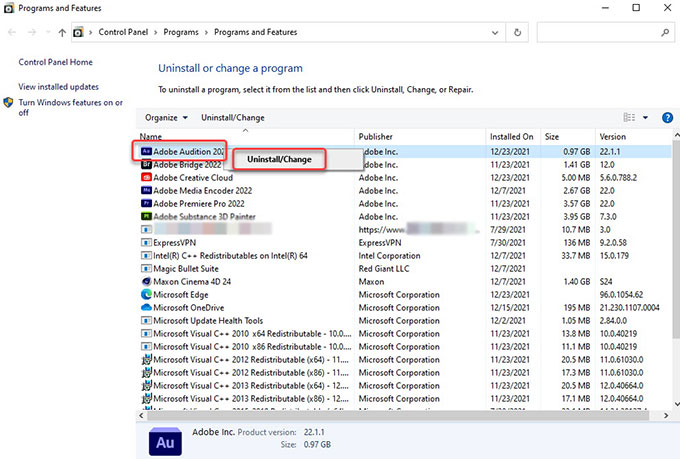The width and height of the screenshot is (680, 459).
Task: Click the Maxon Cinema 4D 24 icon
Action: (x=146, y=282)
